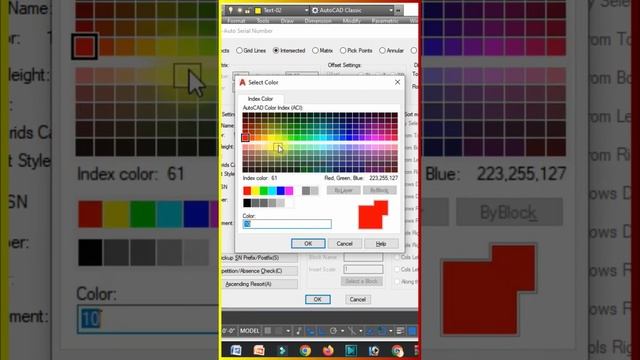Open the Draw menu
The height and width of the screenshot is (360, 640).
287,21
